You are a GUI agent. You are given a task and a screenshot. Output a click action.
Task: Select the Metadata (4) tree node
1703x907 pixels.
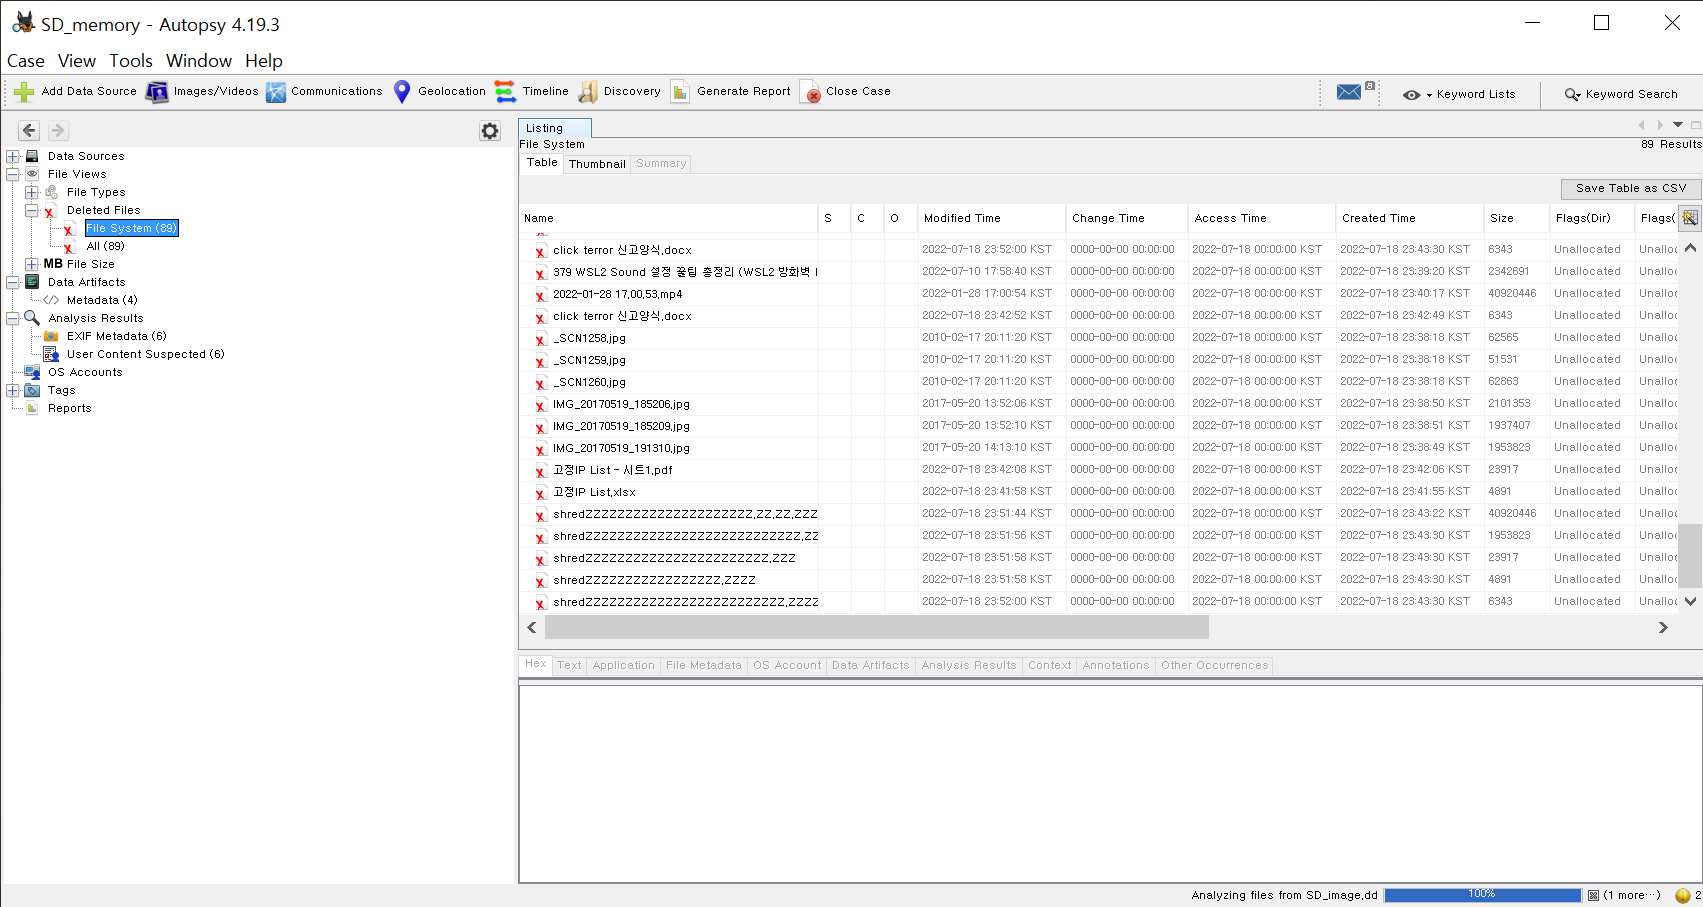(x=102, y=300)
